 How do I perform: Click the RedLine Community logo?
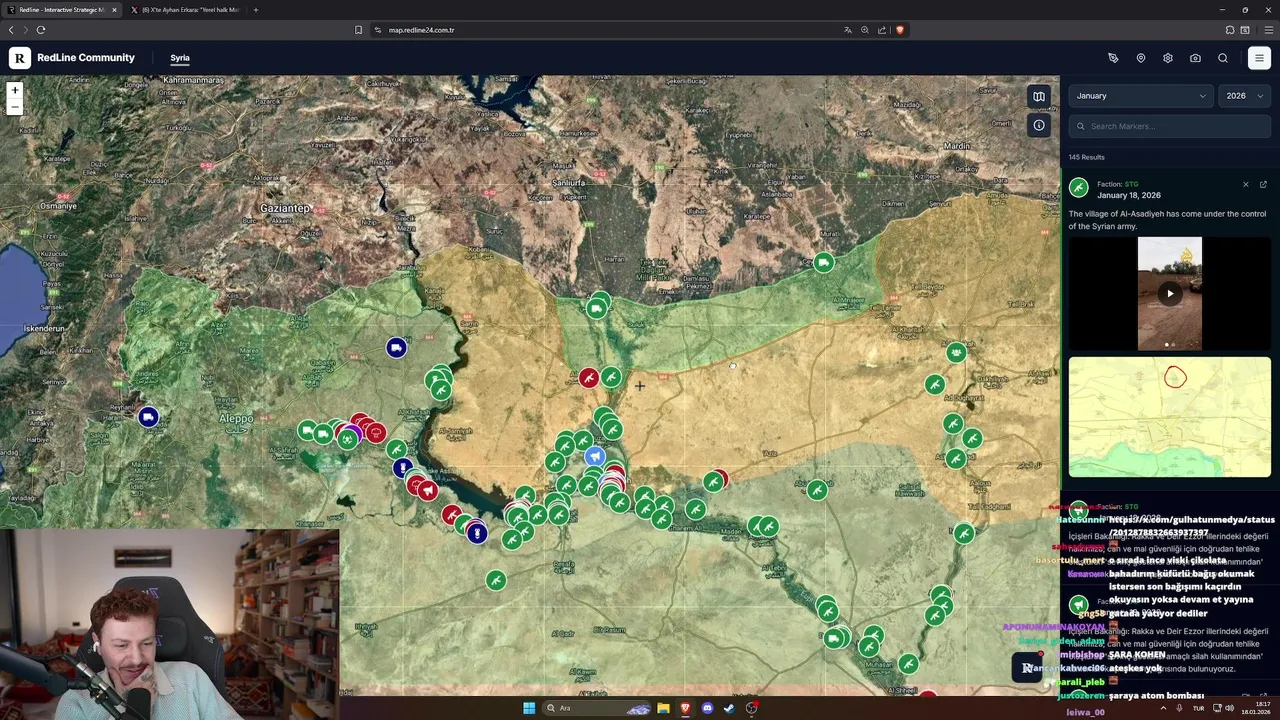[x=20, y=58]
